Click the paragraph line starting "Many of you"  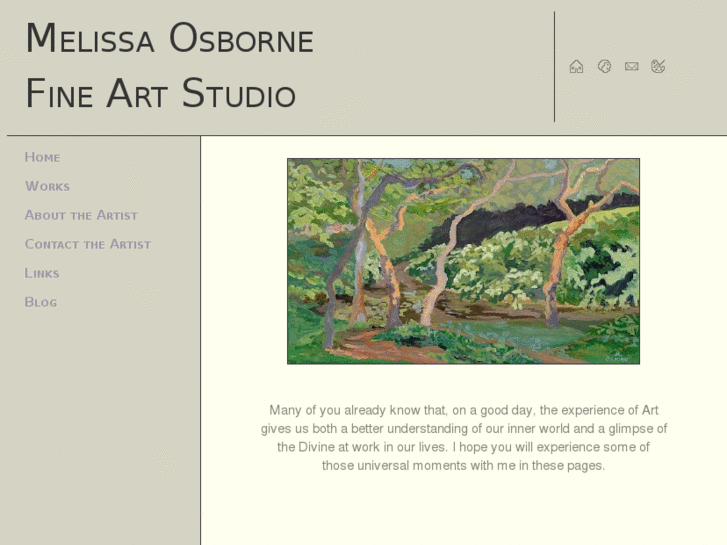[463, 410]
